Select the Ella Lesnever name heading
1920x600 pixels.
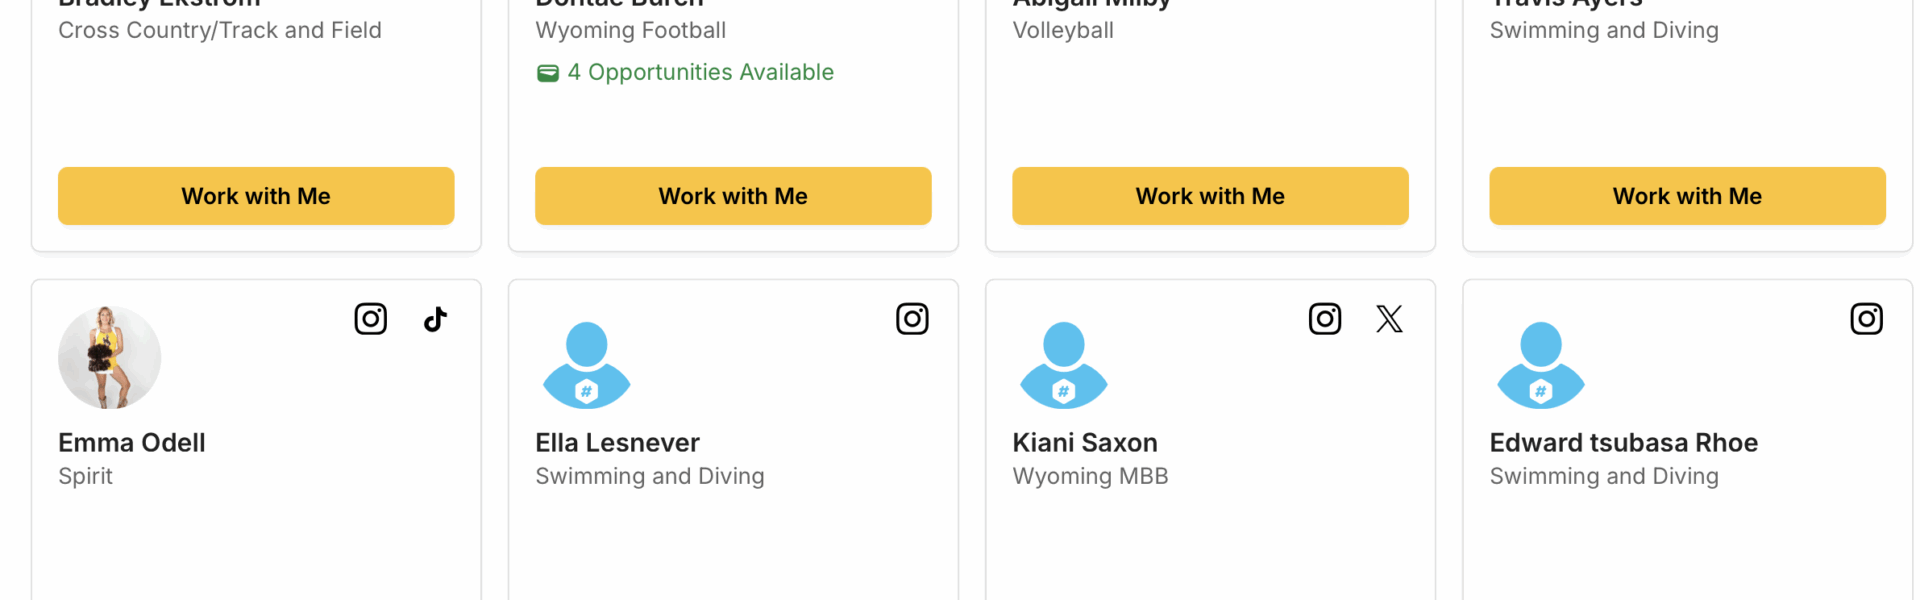(x=617, y=443)
